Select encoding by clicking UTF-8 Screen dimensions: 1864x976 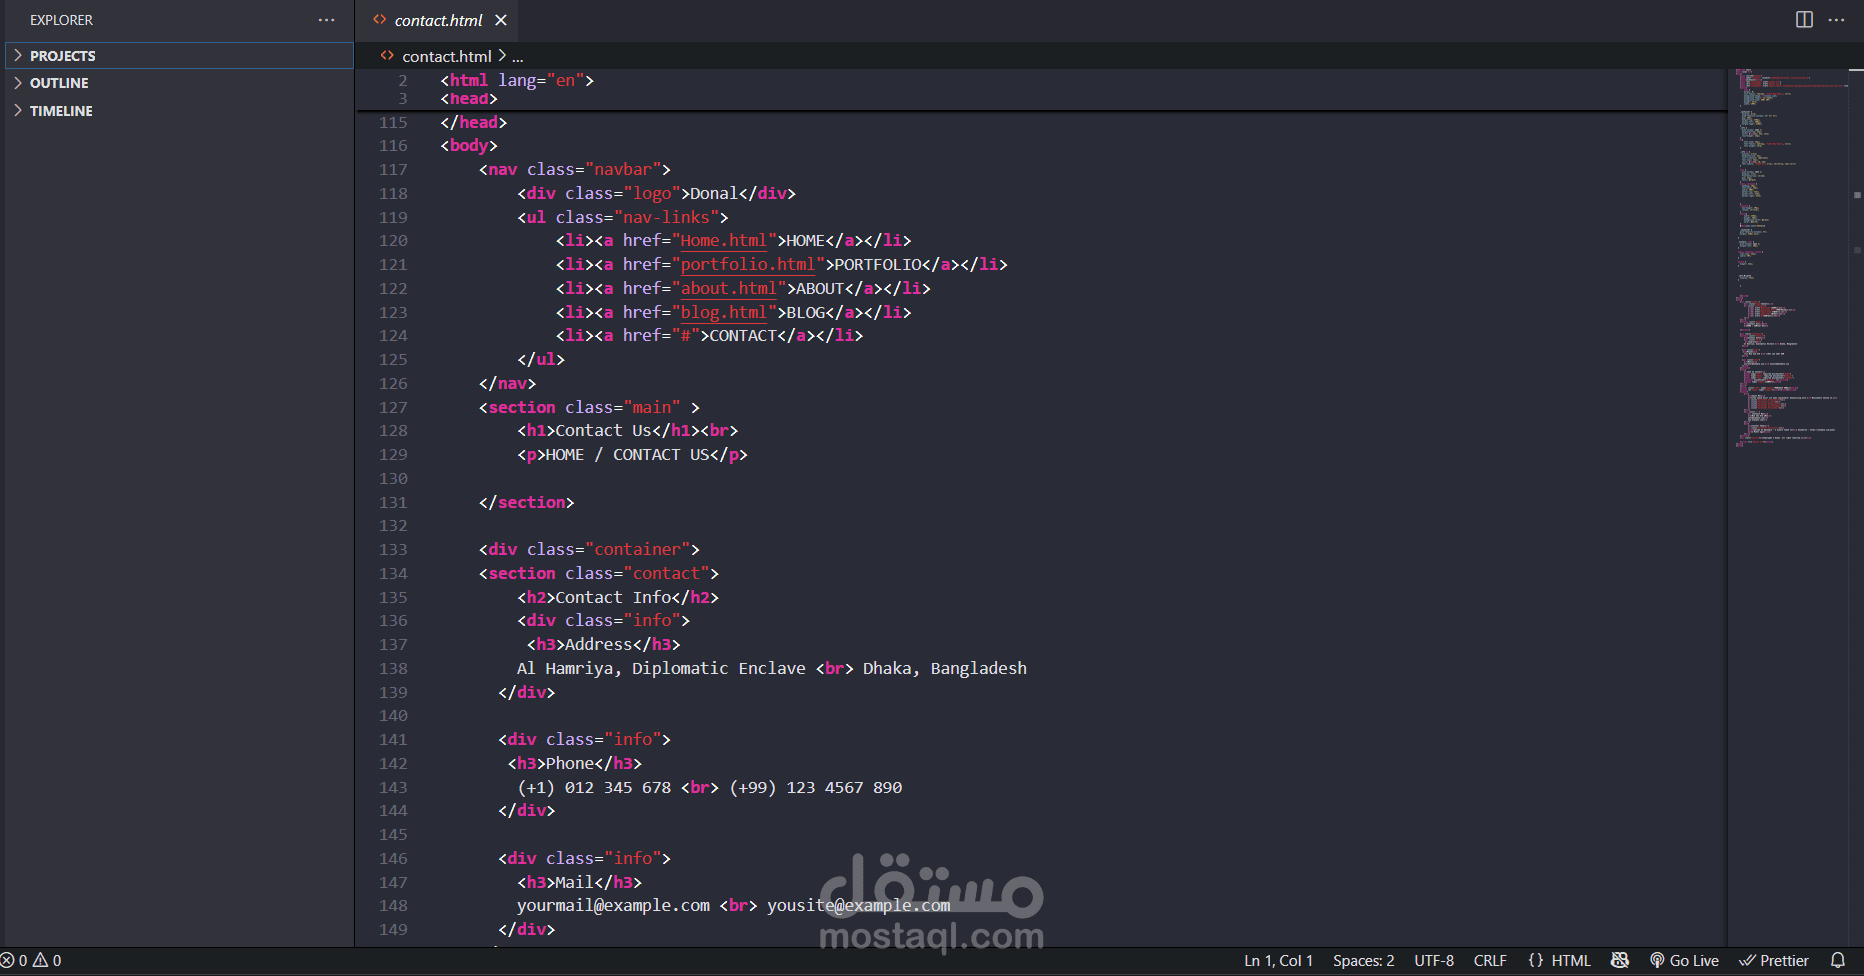[1434, 960]
